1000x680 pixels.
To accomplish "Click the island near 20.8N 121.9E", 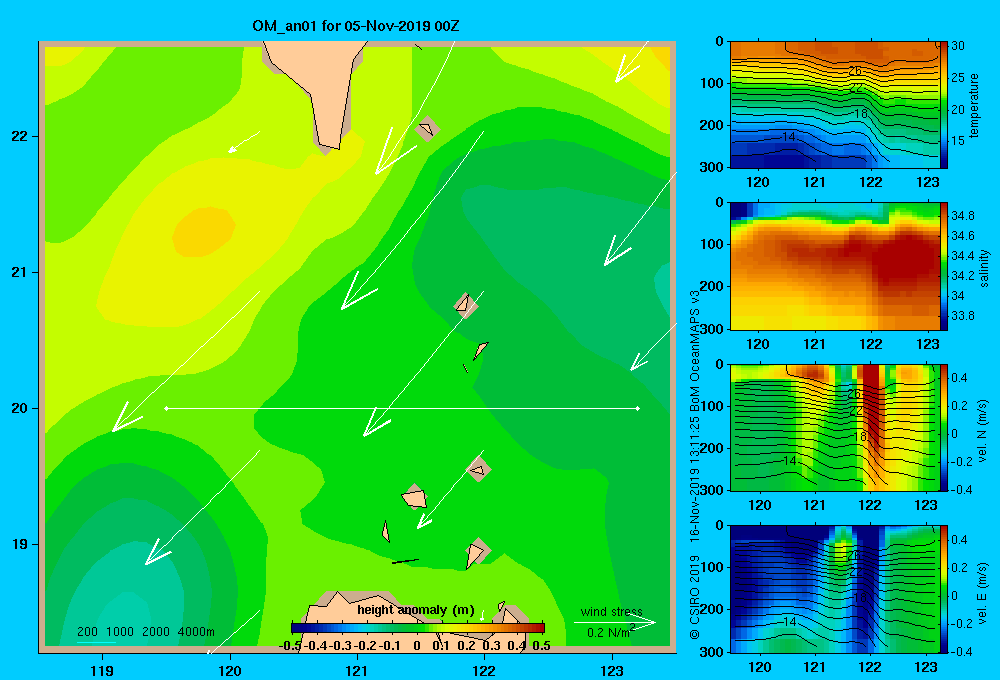I will click(466, 305).
